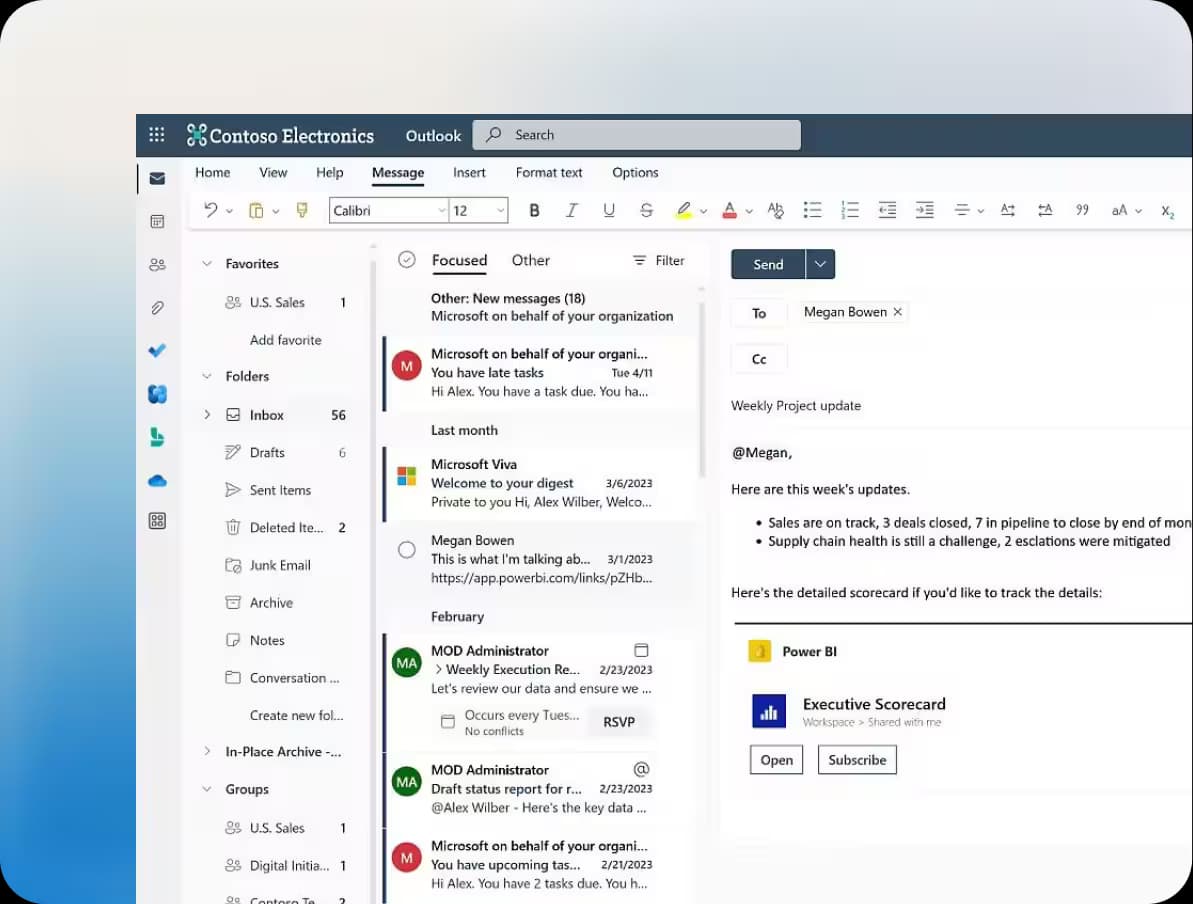This screenshot has height=904, width=1193.
Task: Click the Paste clipboard icon
Action: click(x=256, y=210)
